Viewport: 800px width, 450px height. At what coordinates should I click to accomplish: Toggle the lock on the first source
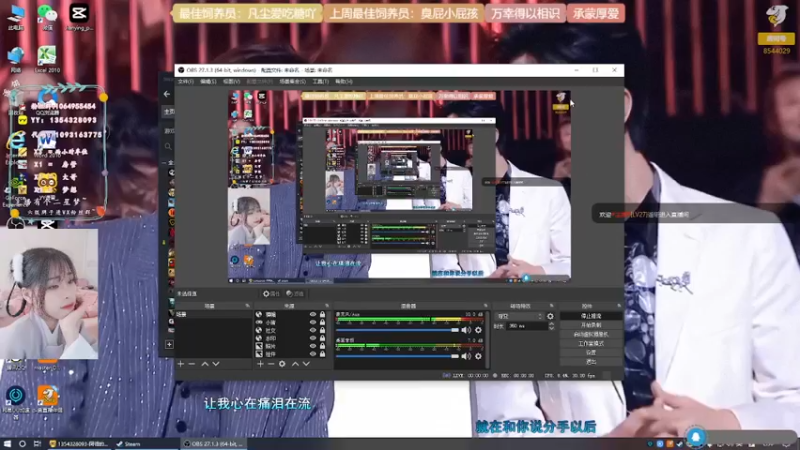322,315
